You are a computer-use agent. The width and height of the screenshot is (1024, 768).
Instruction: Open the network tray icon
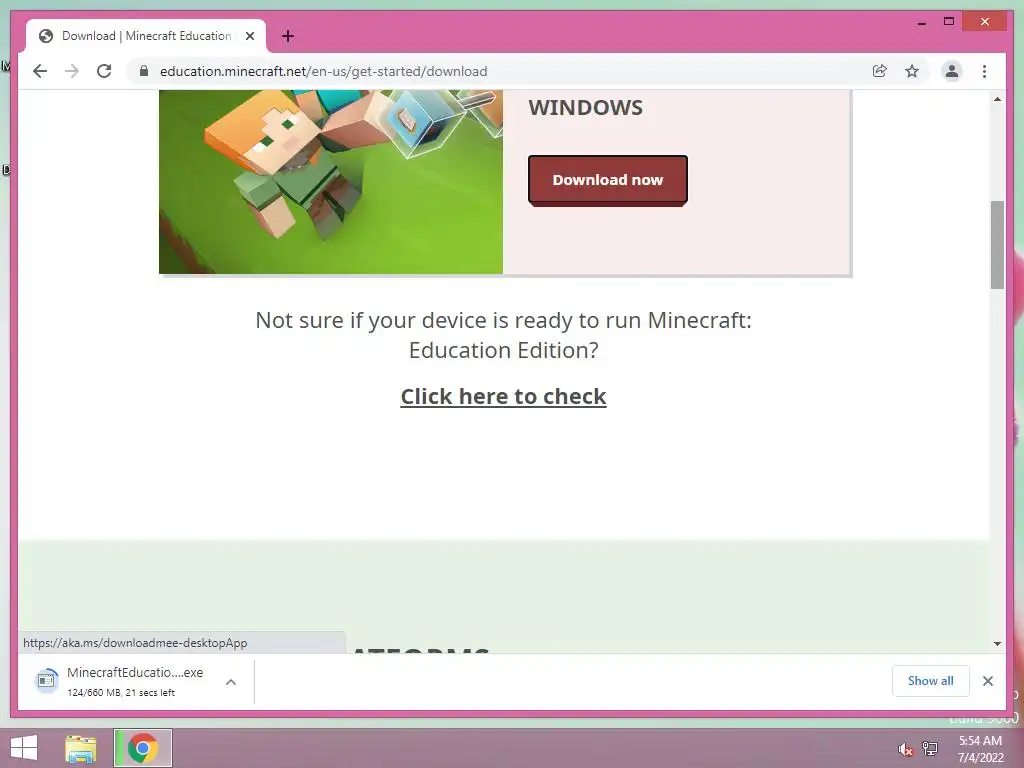click(x=930, y=748)
